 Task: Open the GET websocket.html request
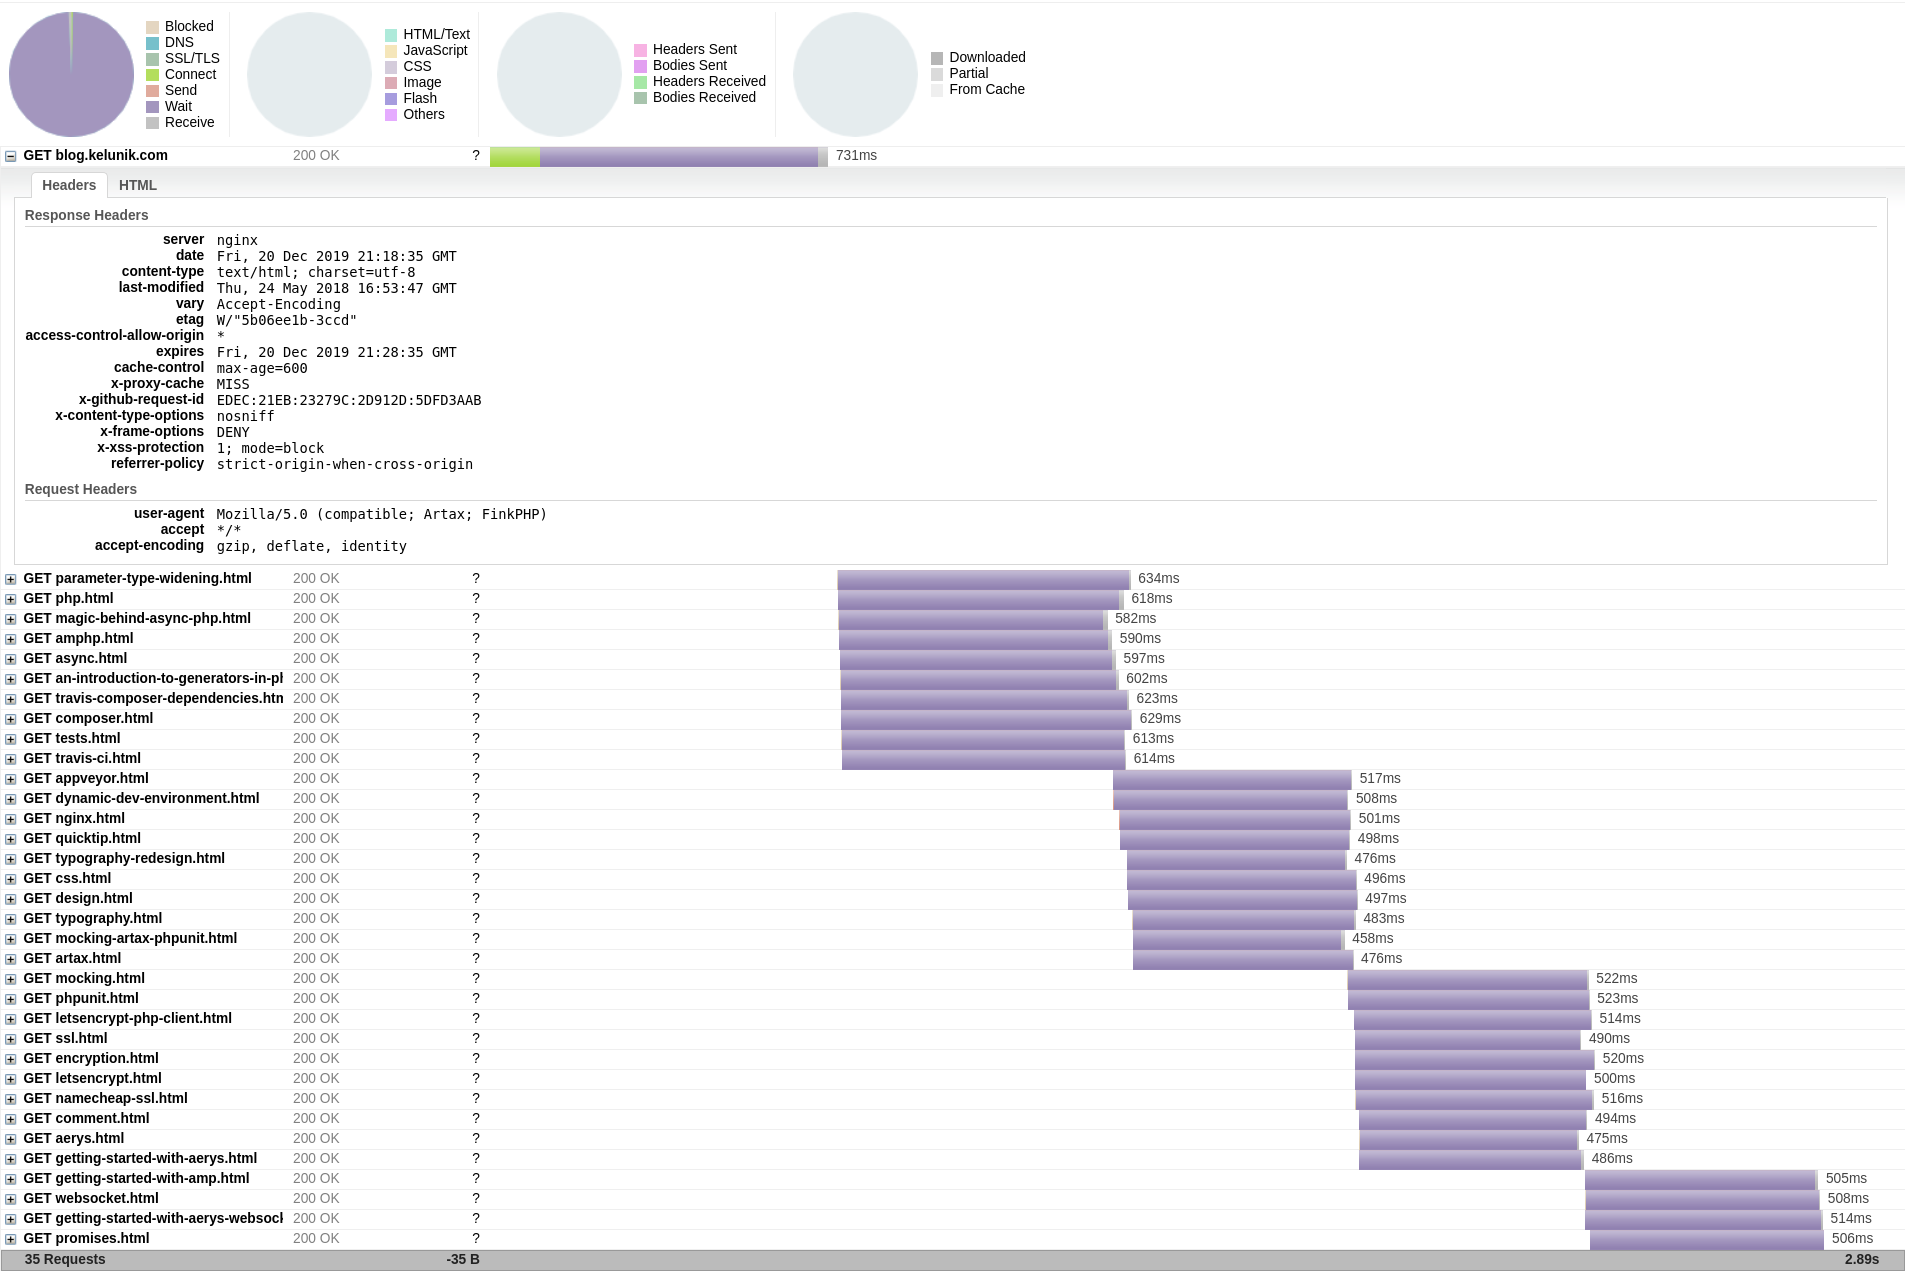pyautogui.click(x=91, y=1198)
